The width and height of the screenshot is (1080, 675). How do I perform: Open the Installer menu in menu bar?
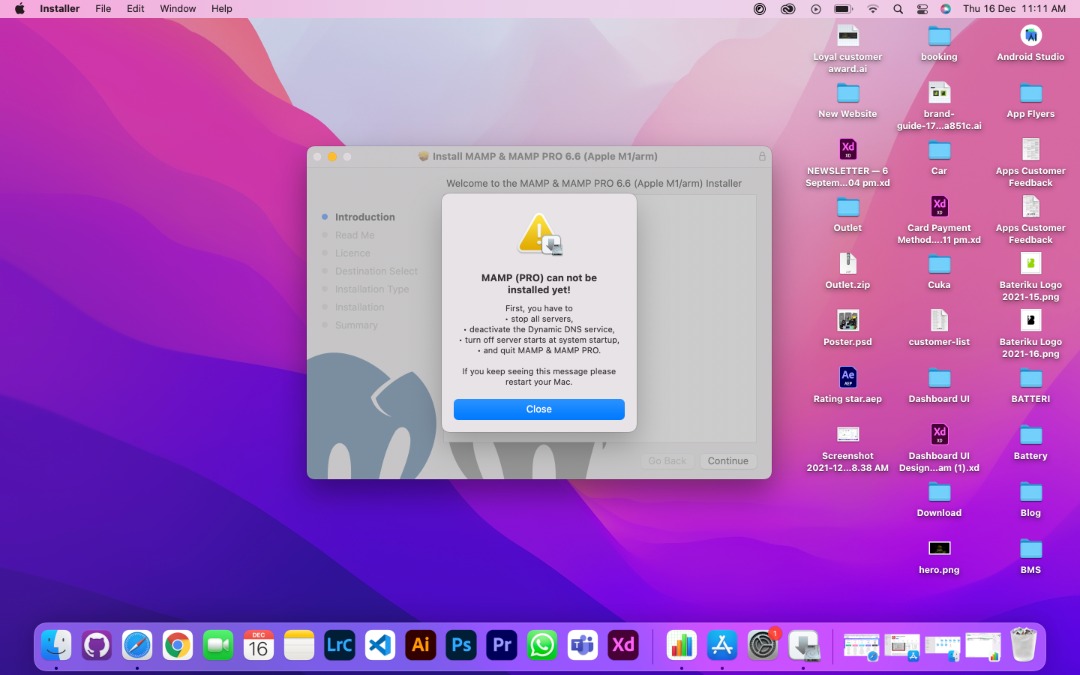pos(59,9)
